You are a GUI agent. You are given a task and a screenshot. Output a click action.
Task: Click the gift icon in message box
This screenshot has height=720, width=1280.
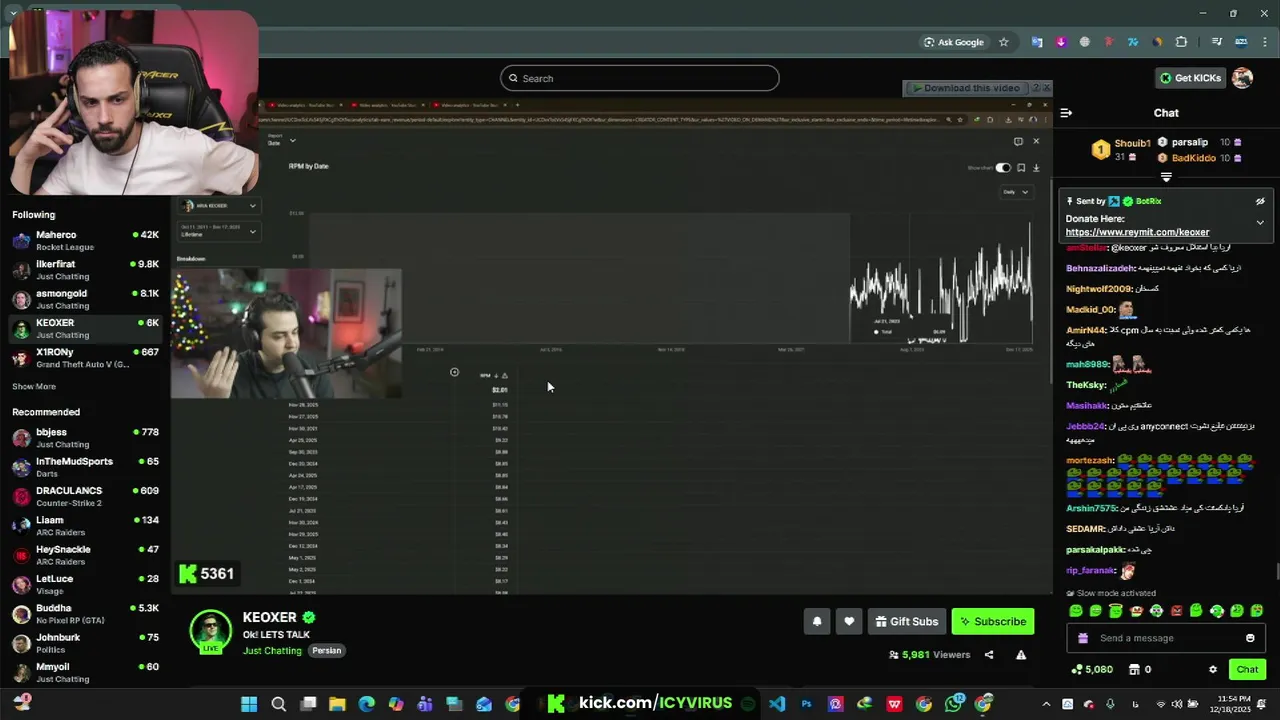(x=1083, y=638)
